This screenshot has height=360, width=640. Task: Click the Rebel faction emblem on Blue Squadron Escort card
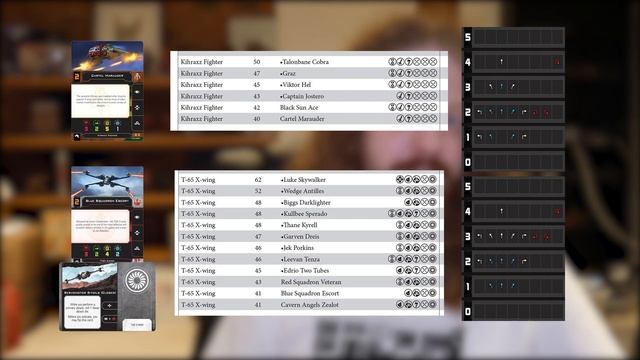(x=138, y=201)
